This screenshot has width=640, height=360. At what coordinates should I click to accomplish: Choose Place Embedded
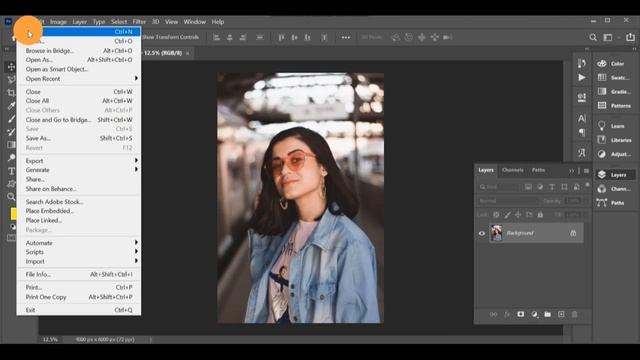click(79, 211)
